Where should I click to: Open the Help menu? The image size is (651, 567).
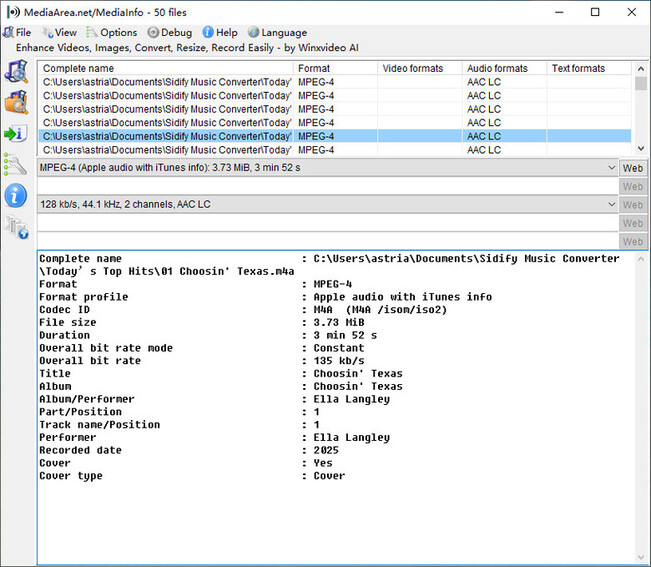pyautogui.click(x=220, y=32)
